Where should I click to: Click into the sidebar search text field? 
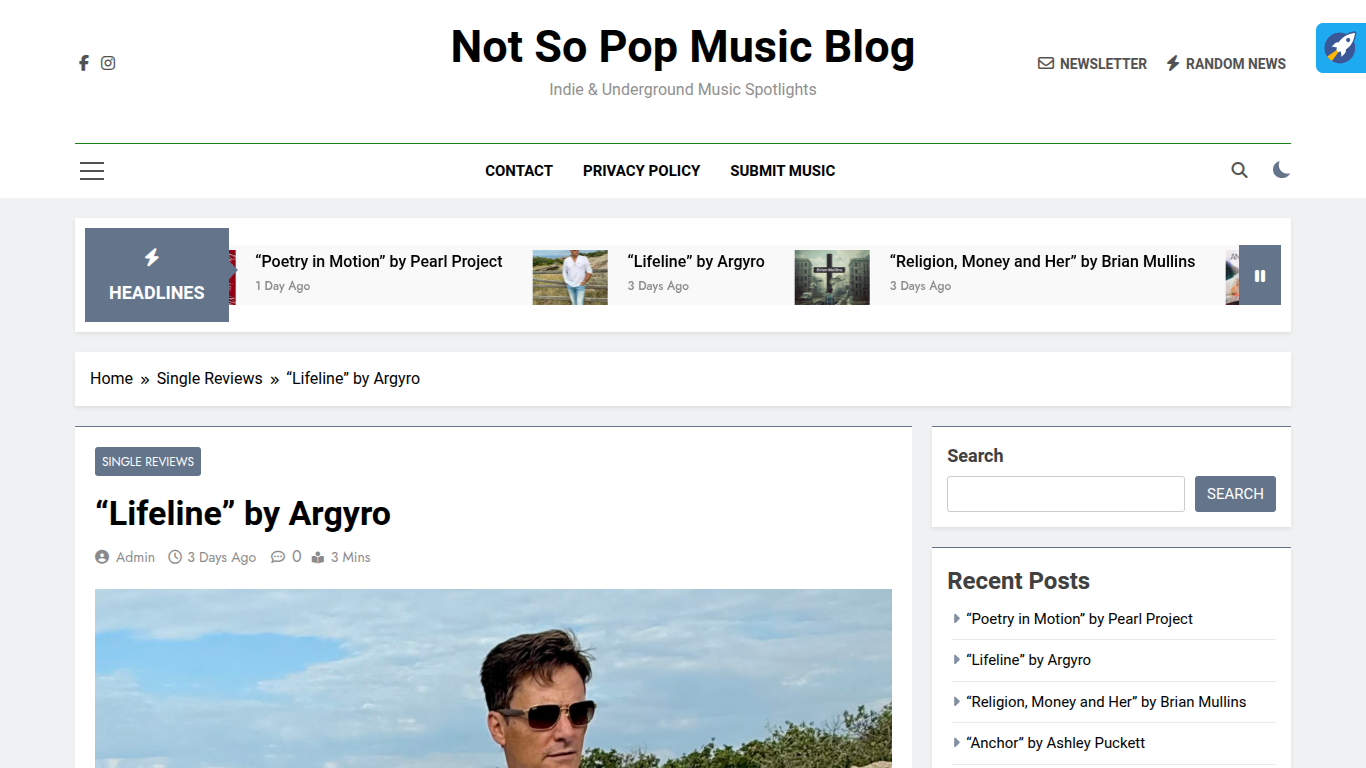click(x=1065, y=494)
